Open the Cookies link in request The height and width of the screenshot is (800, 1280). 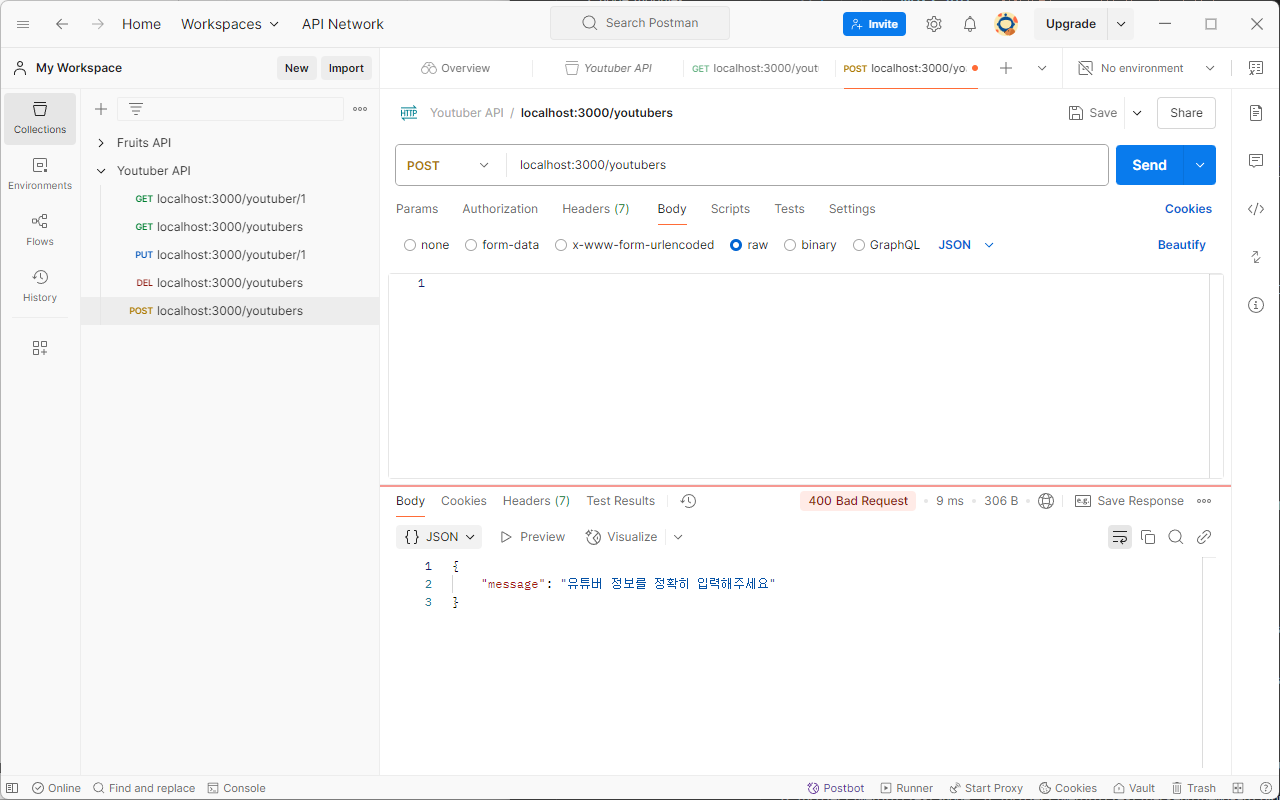pyautogui.click(x=1188, y=209)
